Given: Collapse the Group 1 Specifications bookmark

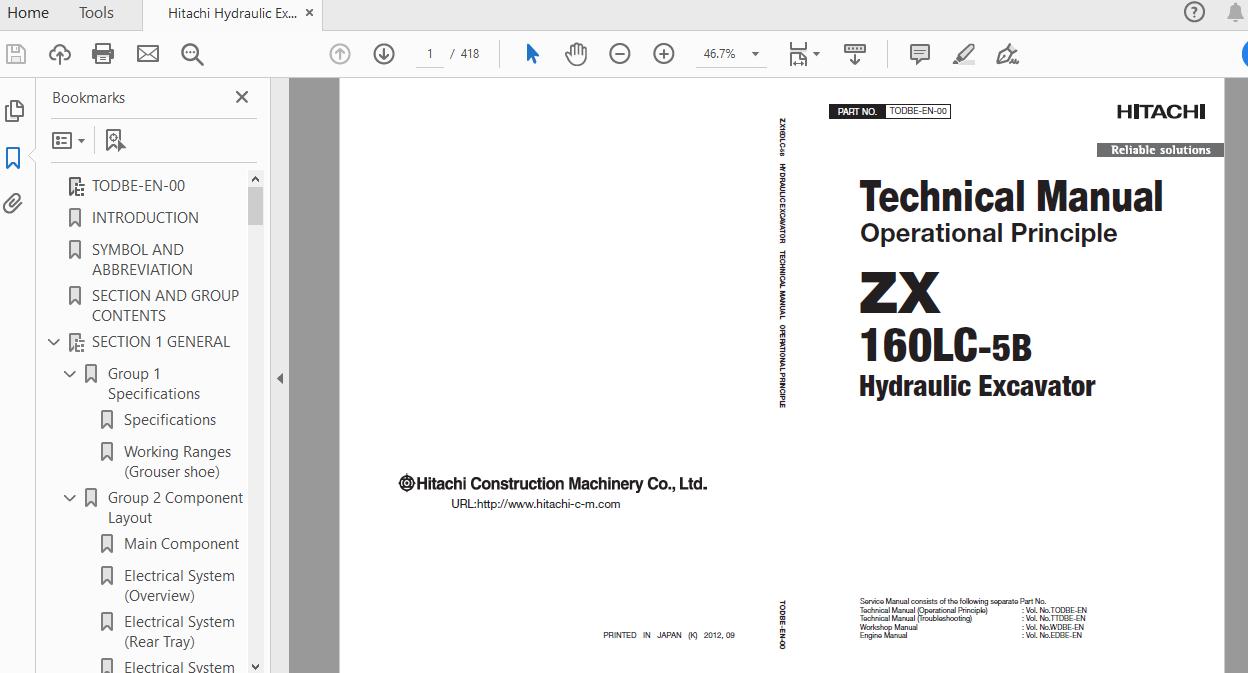Looking at the screenshot, I should point(69,373).
